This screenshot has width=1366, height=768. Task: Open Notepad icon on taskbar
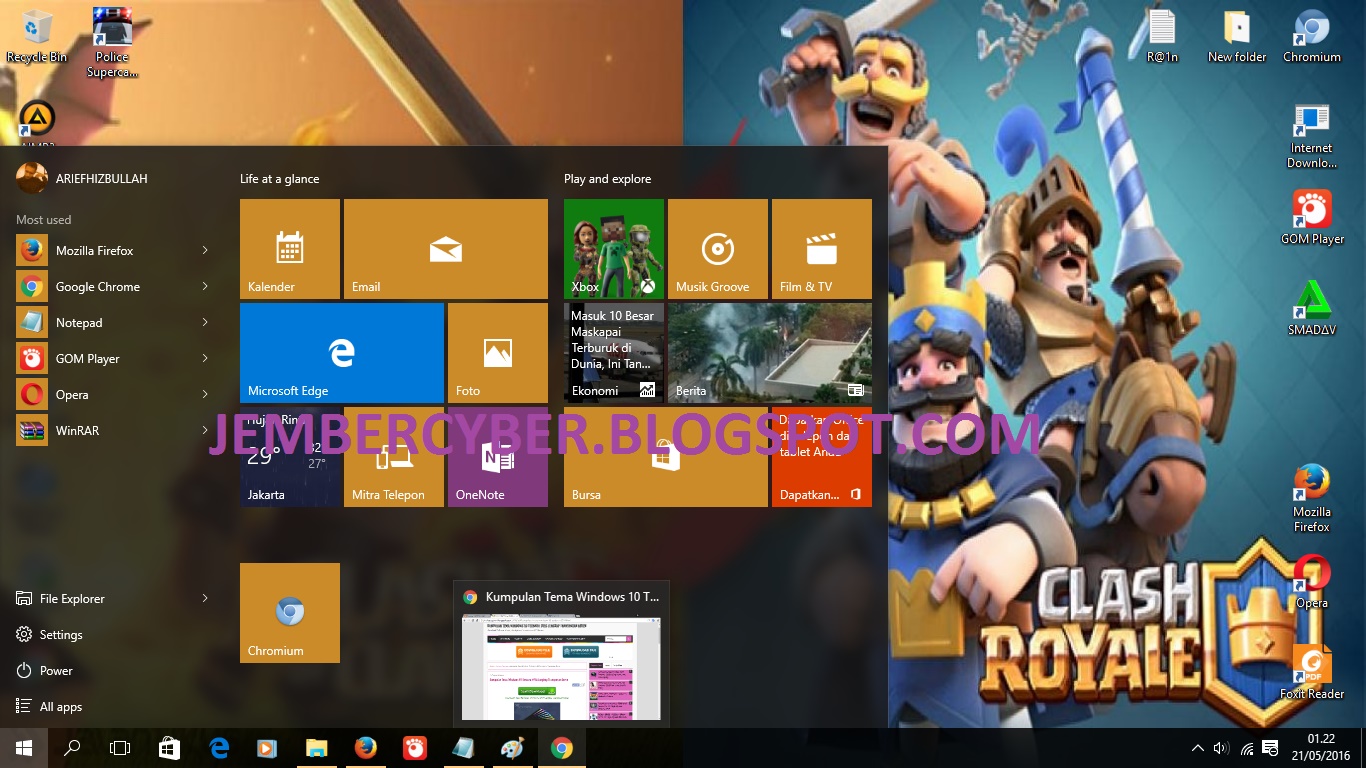463,748
